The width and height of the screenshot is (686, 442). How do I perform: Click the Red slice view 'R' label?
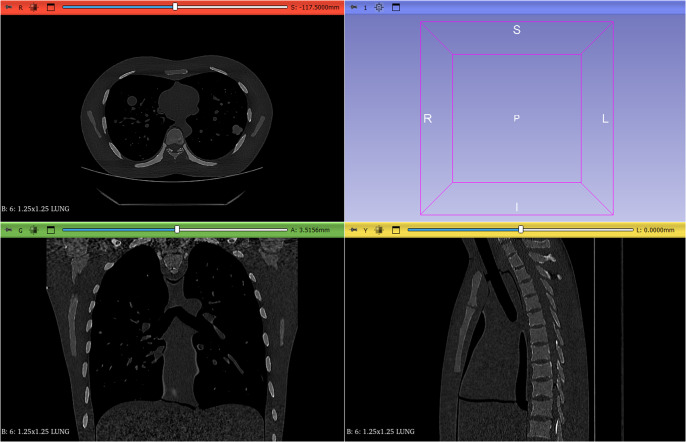(21, 7)
